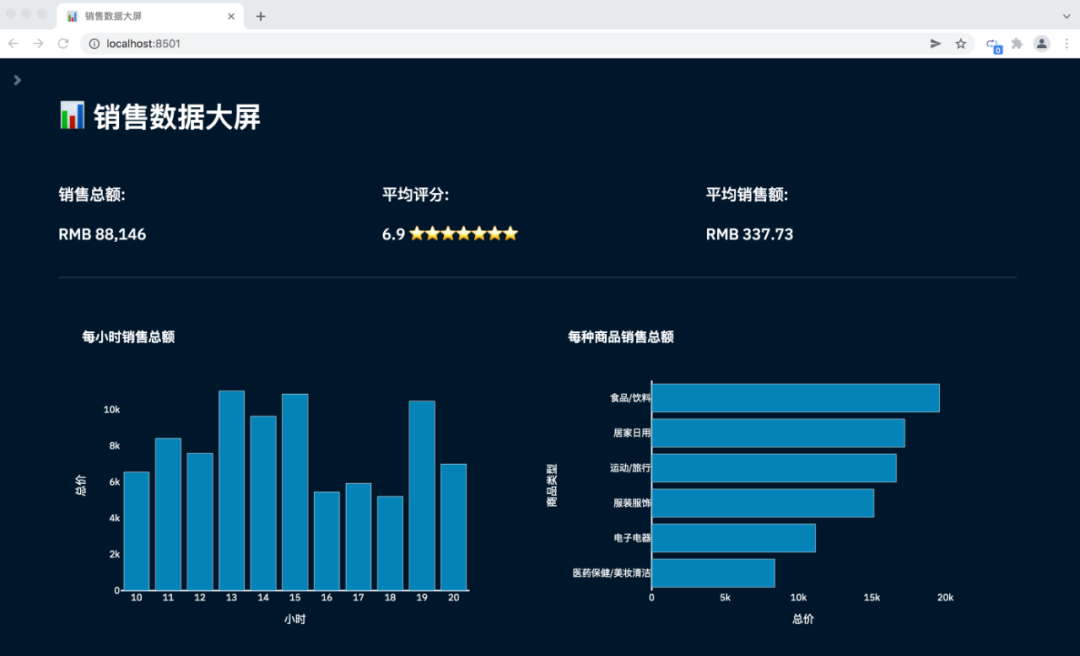Click the 每小时销售总额 chart title
The width and height of the screenshot is (1080, 656).
point(128,337)
